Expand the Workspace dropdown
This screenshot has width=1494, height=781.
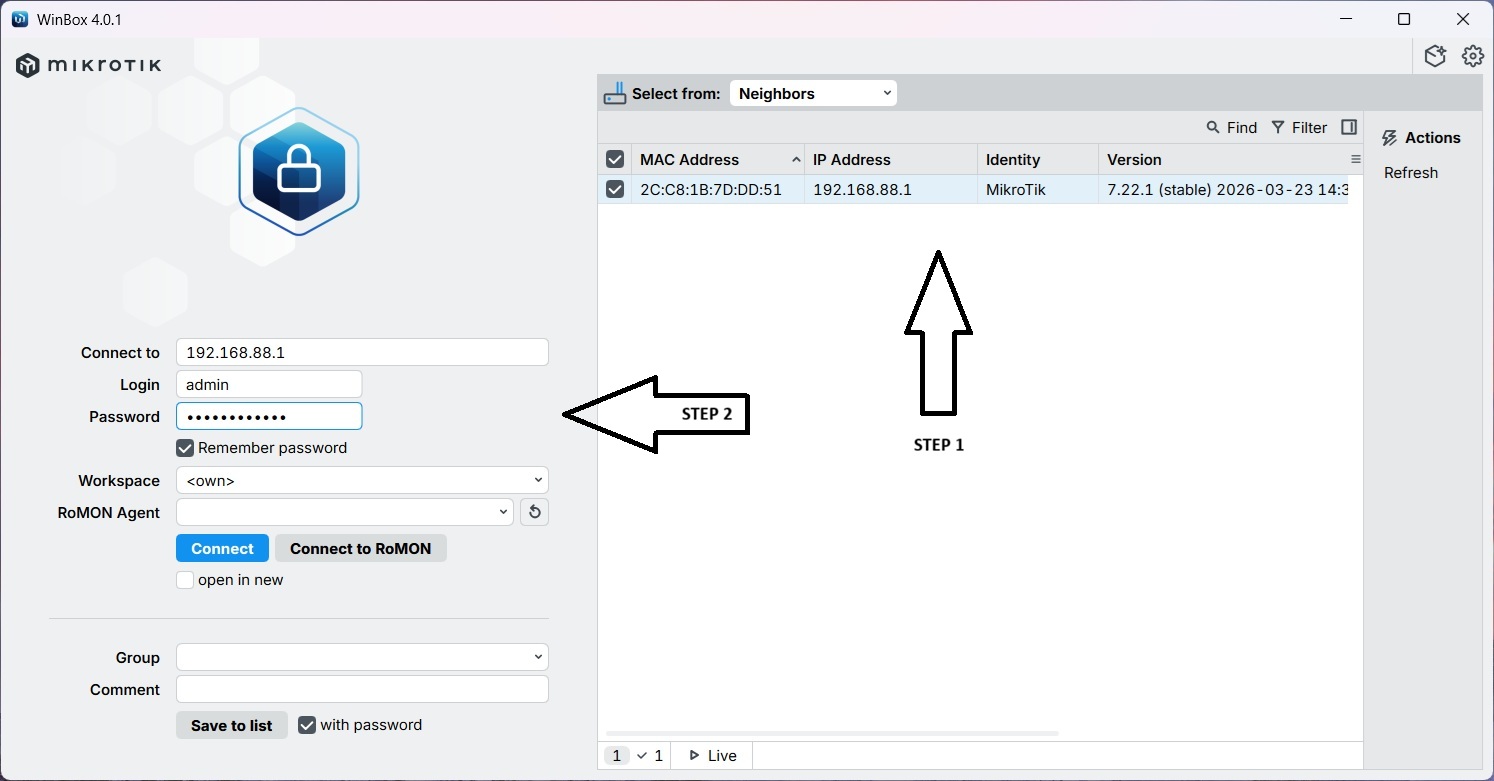tap(362, 480)
